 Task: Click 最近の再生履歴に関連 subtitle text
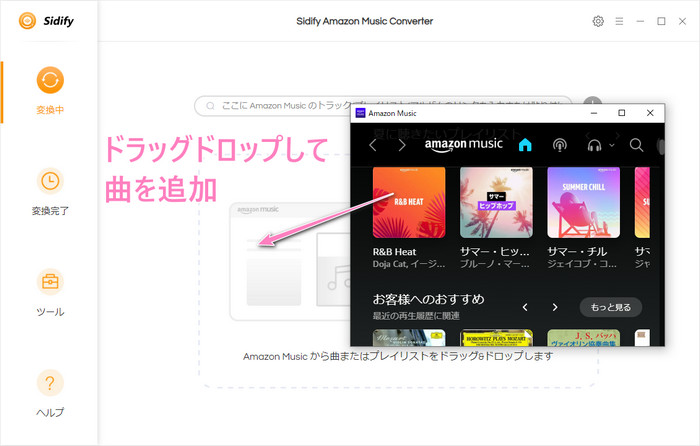click(x=416, y=316)
